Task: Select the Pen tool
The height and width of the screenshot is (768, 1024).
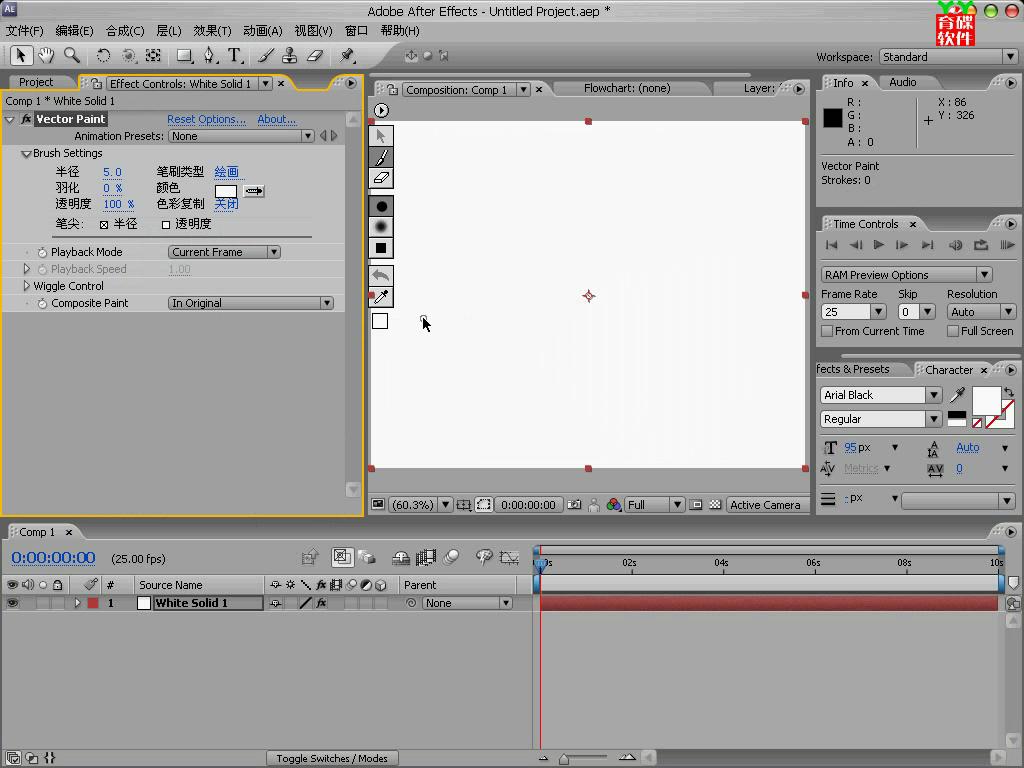Action: coord(209,56)
